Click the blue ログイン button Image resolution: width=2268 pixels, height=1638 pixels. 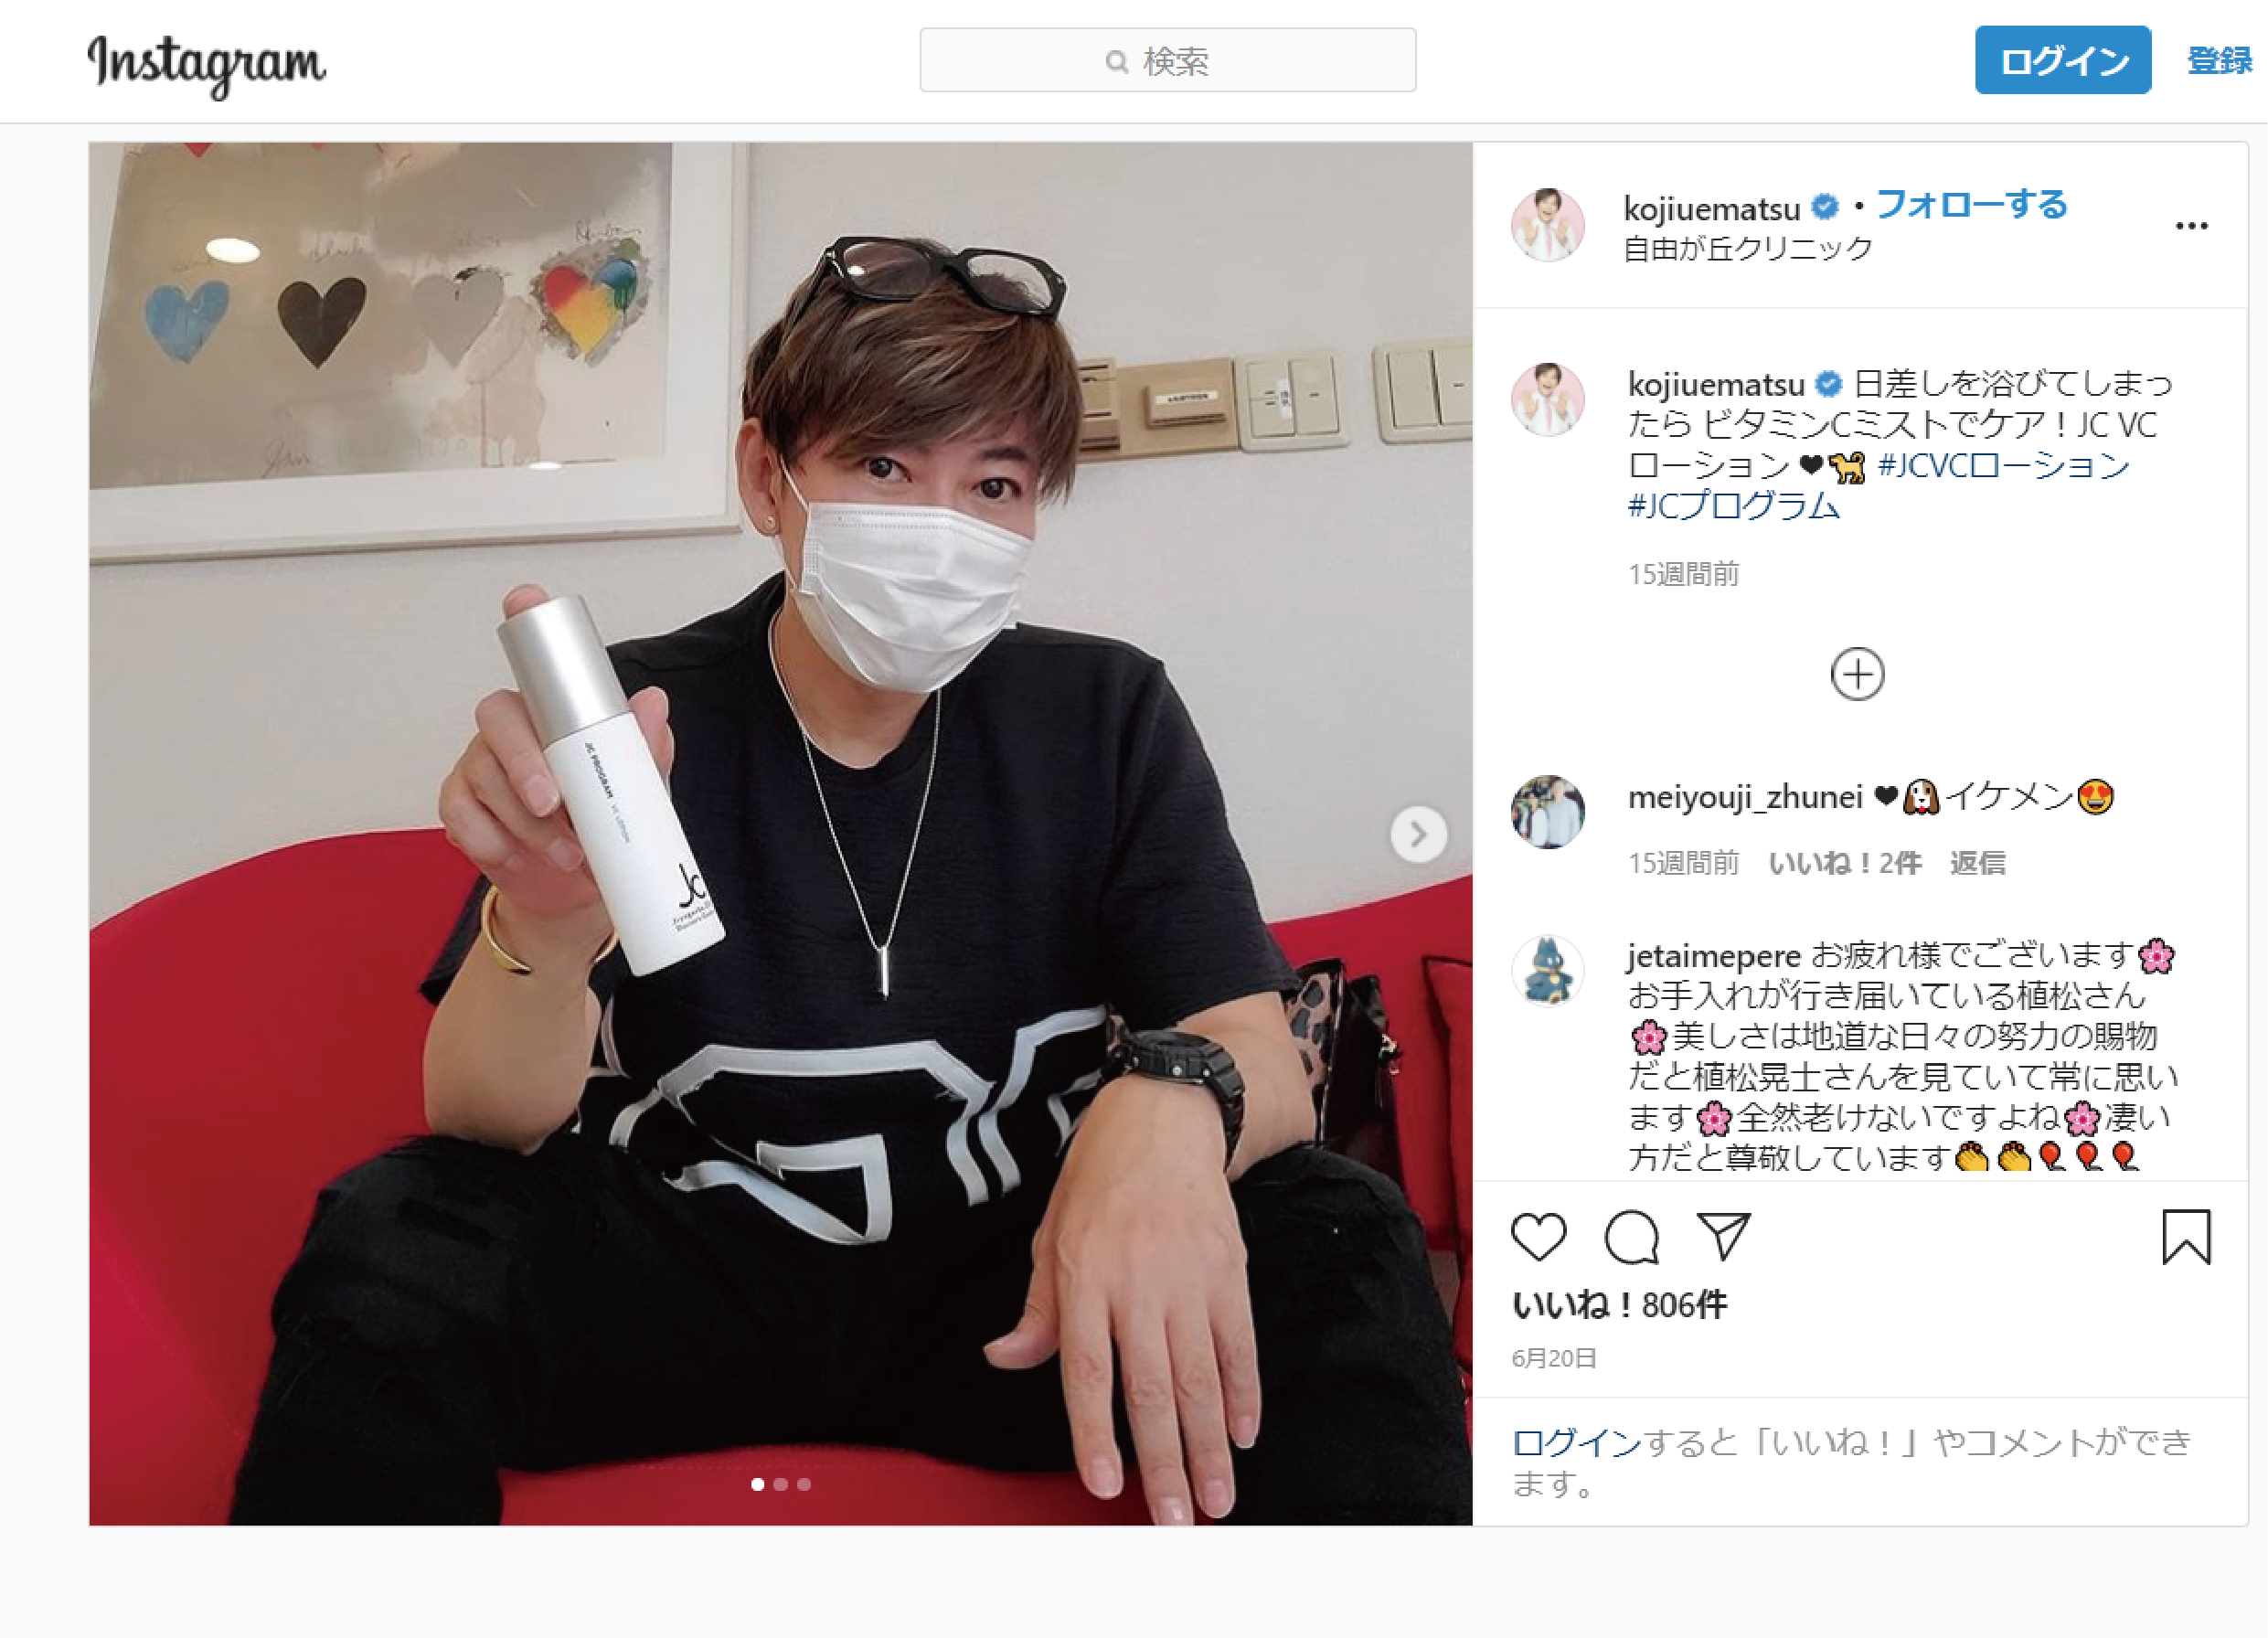pos(2062,60)
